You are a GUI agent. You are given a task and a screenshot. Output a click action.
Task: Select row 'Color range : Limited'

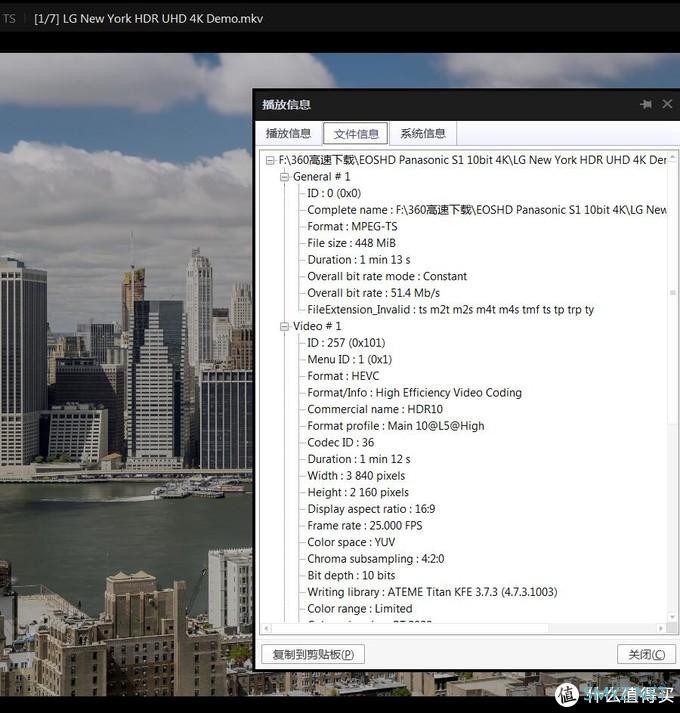[x=360, y=608]
